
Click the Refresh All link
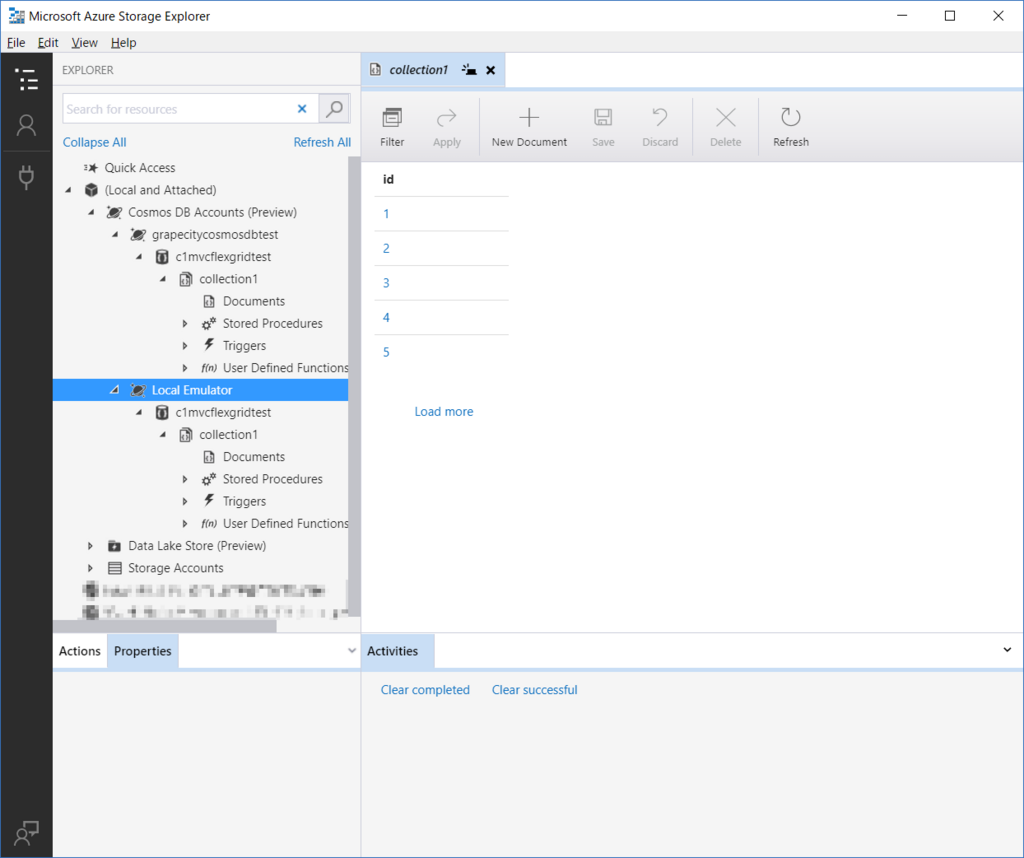coord(322,142)
